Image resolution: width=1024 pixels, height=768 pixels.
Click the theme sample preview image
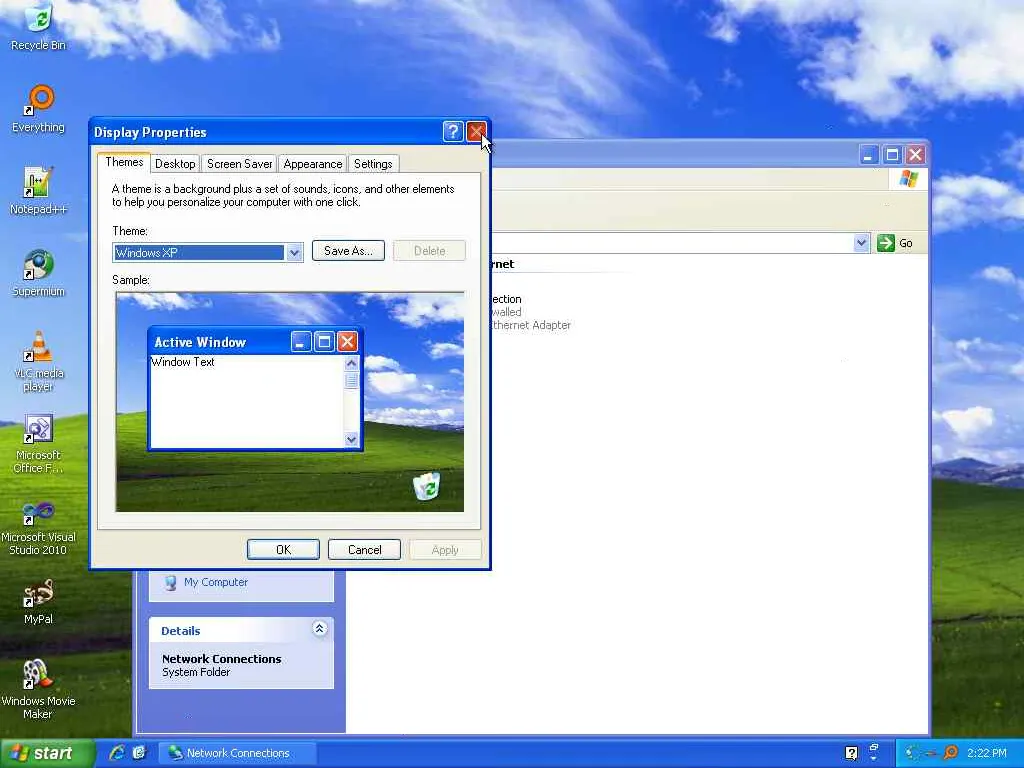click(290, 402)
